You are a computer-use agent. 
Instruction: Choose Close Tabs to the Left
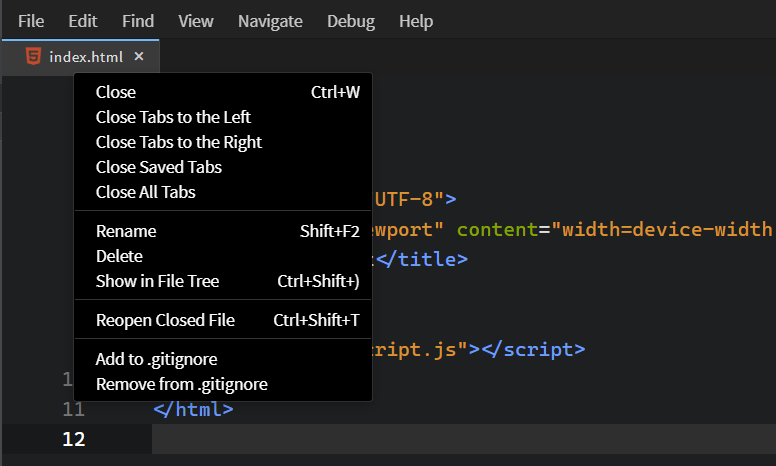pos(223,117)
